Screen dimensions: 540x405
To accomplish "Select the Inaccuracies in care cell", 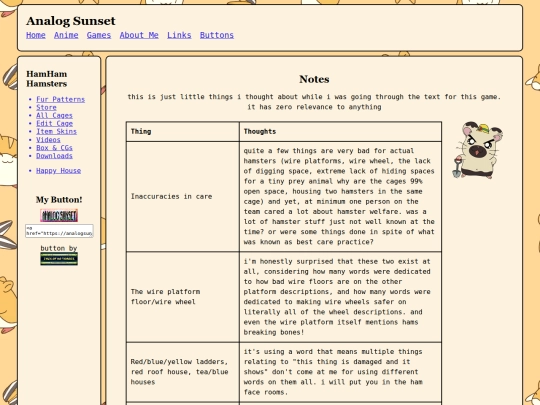I will coord(183,196).
